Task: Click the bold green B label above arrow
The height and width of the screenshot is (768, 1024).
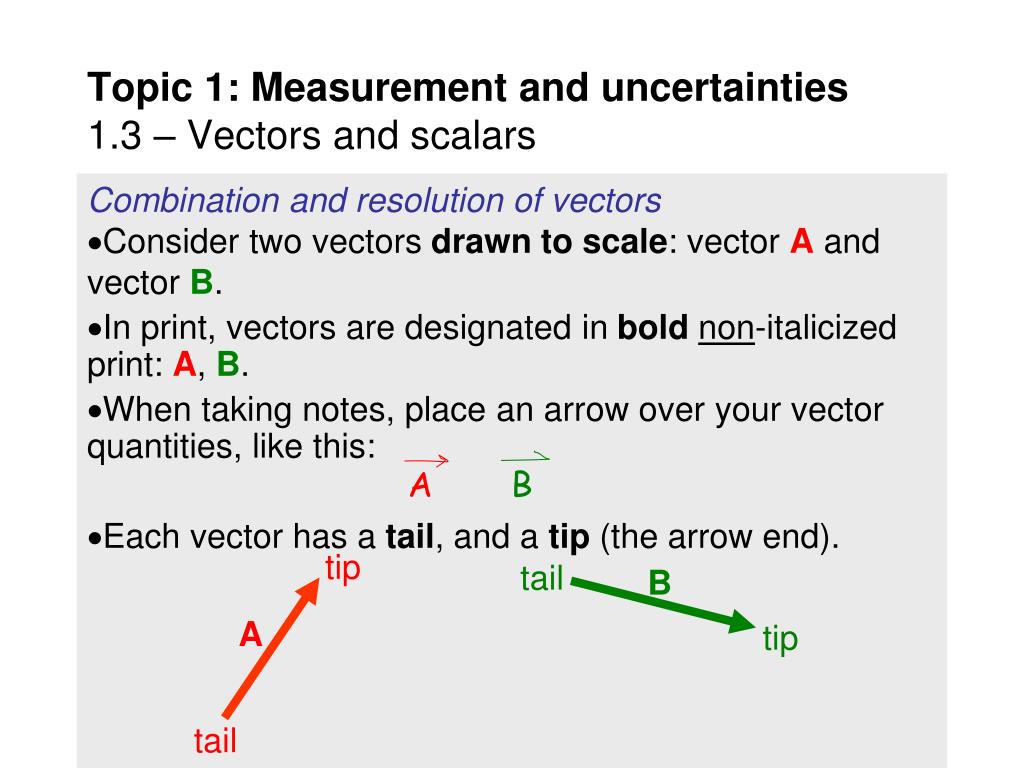Action: [660, 583]
